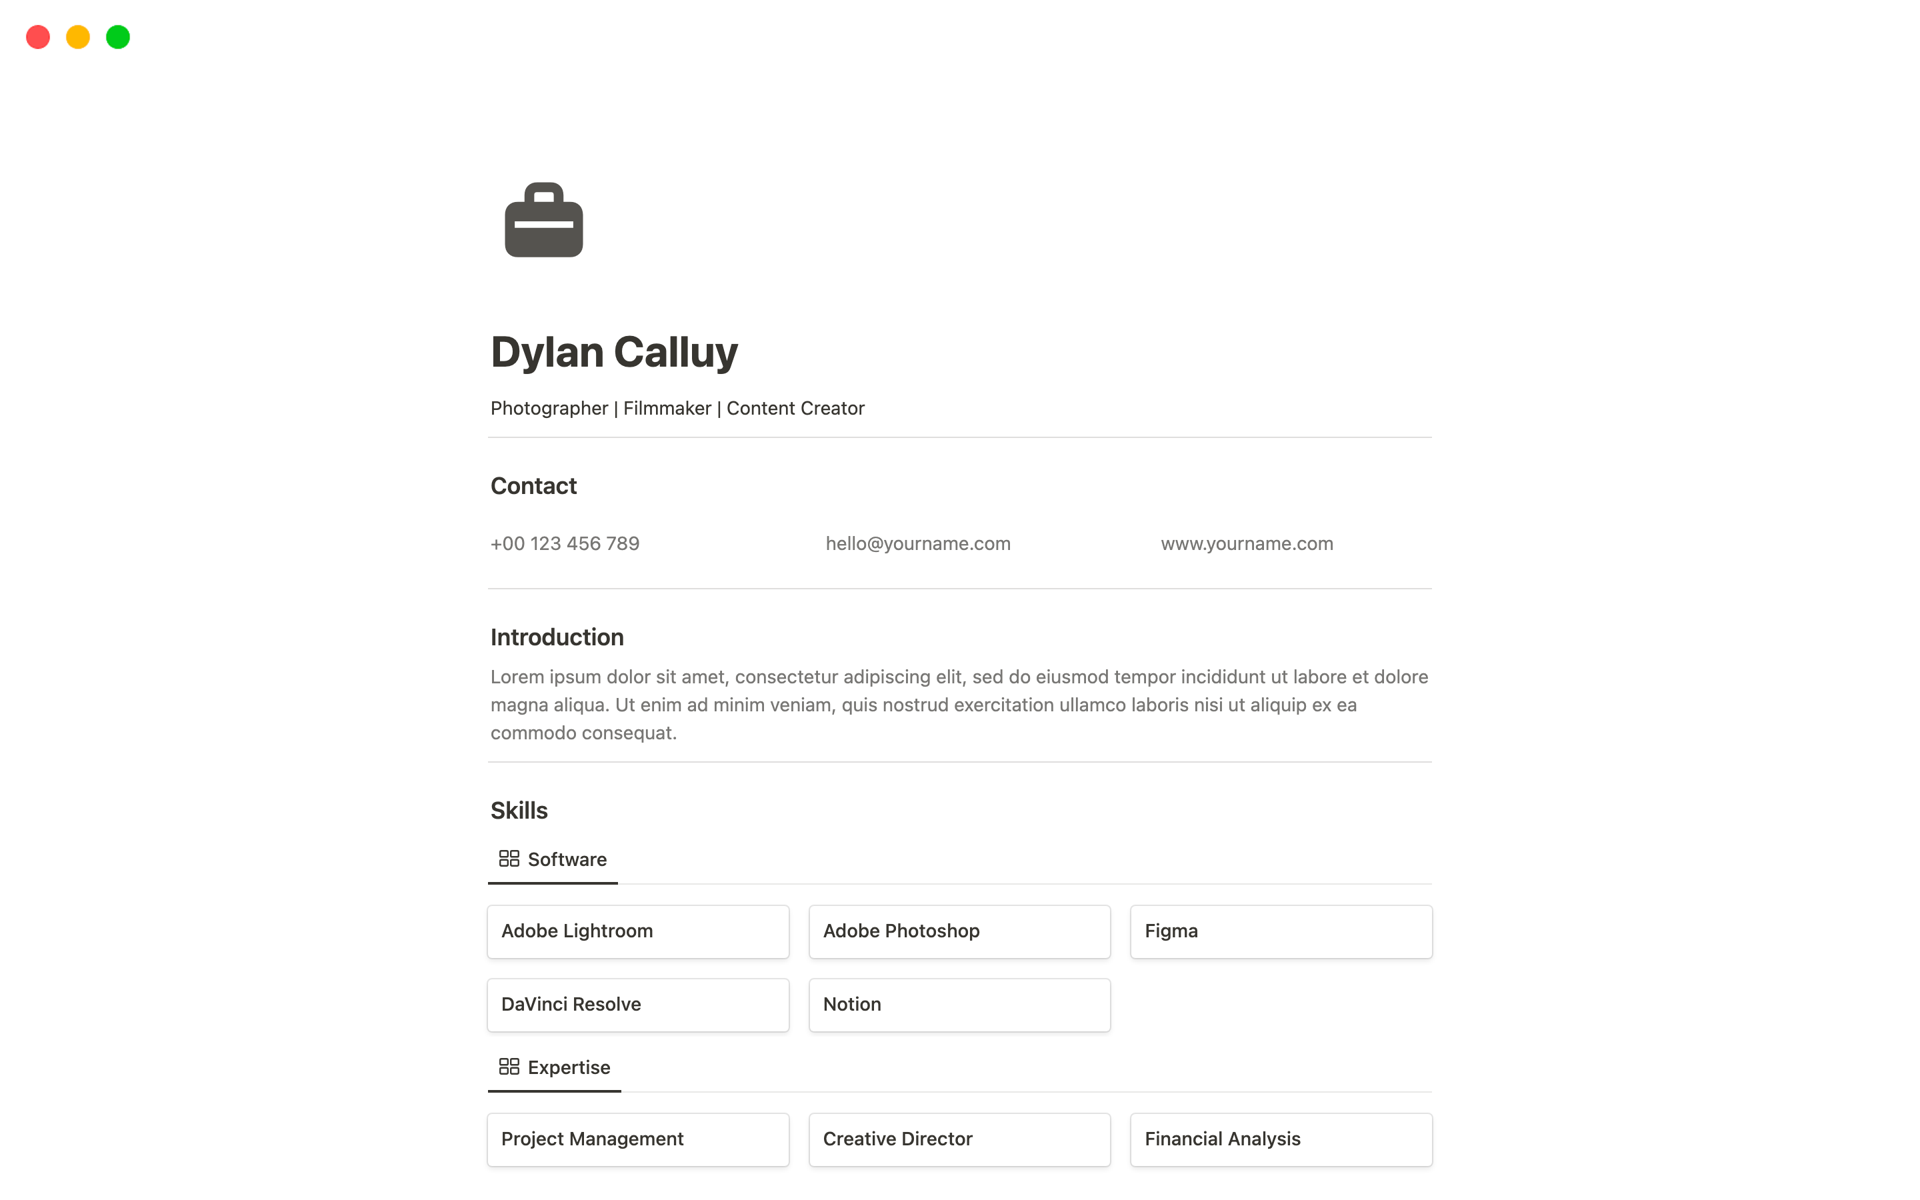The width and height of the screenshot is (1920, 1200).
Task: Toggle visibility of Creative Director card
Action: click(959, 1138)
